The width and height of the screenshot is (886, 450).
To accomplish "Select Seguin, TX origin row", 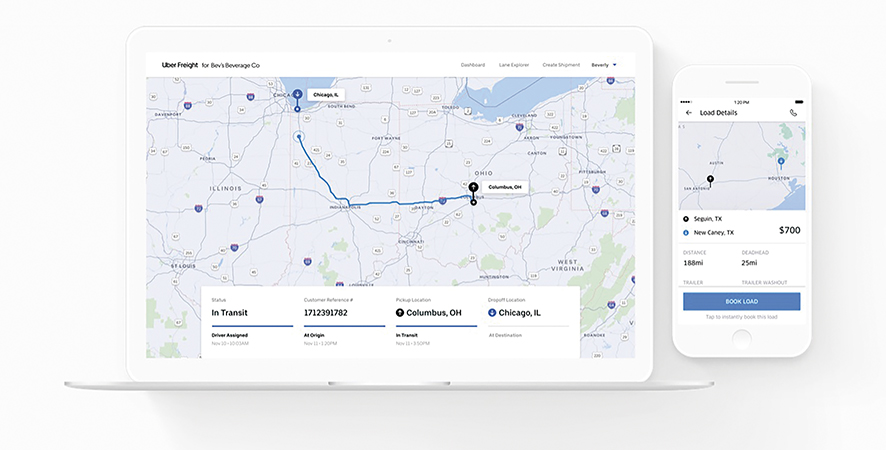I will [702, 219].
